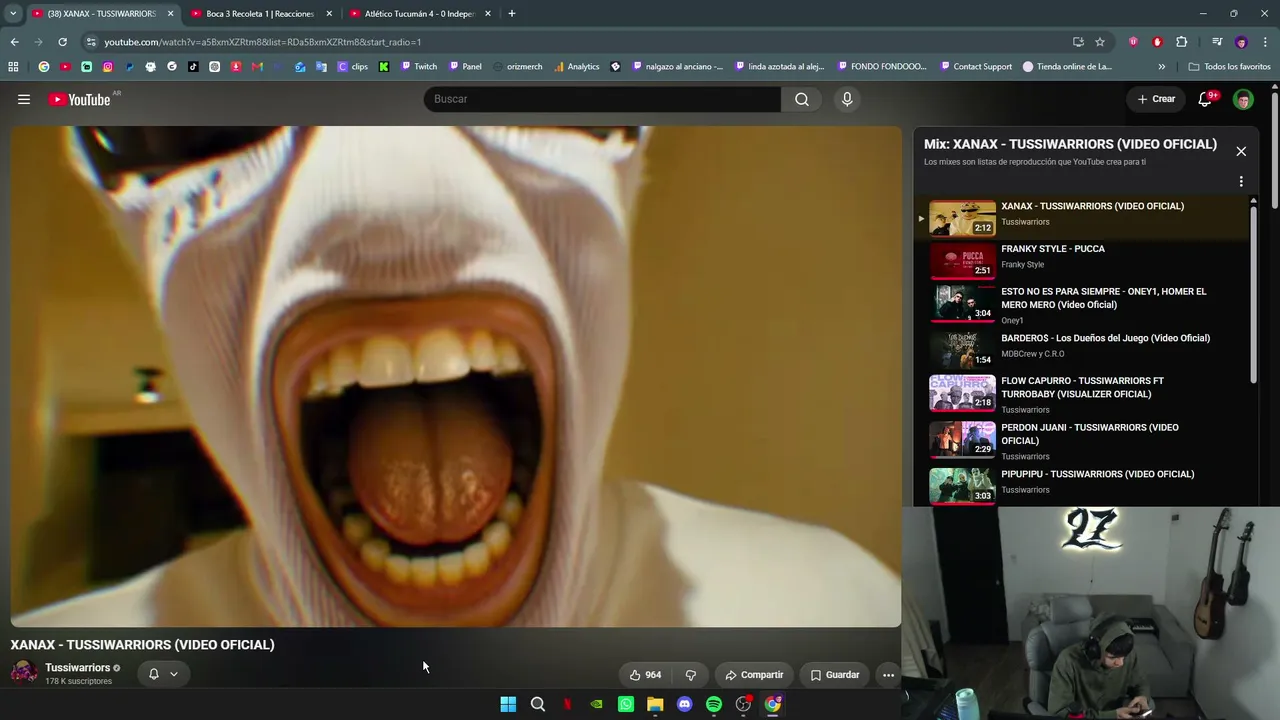Play PIPUPIPU from the mix list
The image size is (1280, 720).
click(1083, 484)
